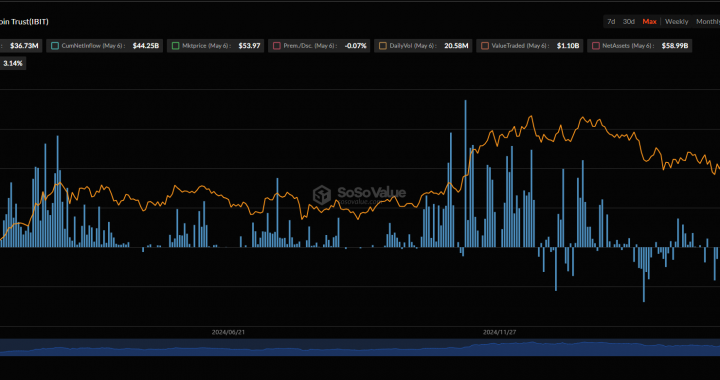720x380 pixels.
Task: Click the range navigator strip below the chart
Action: [360, 347]
